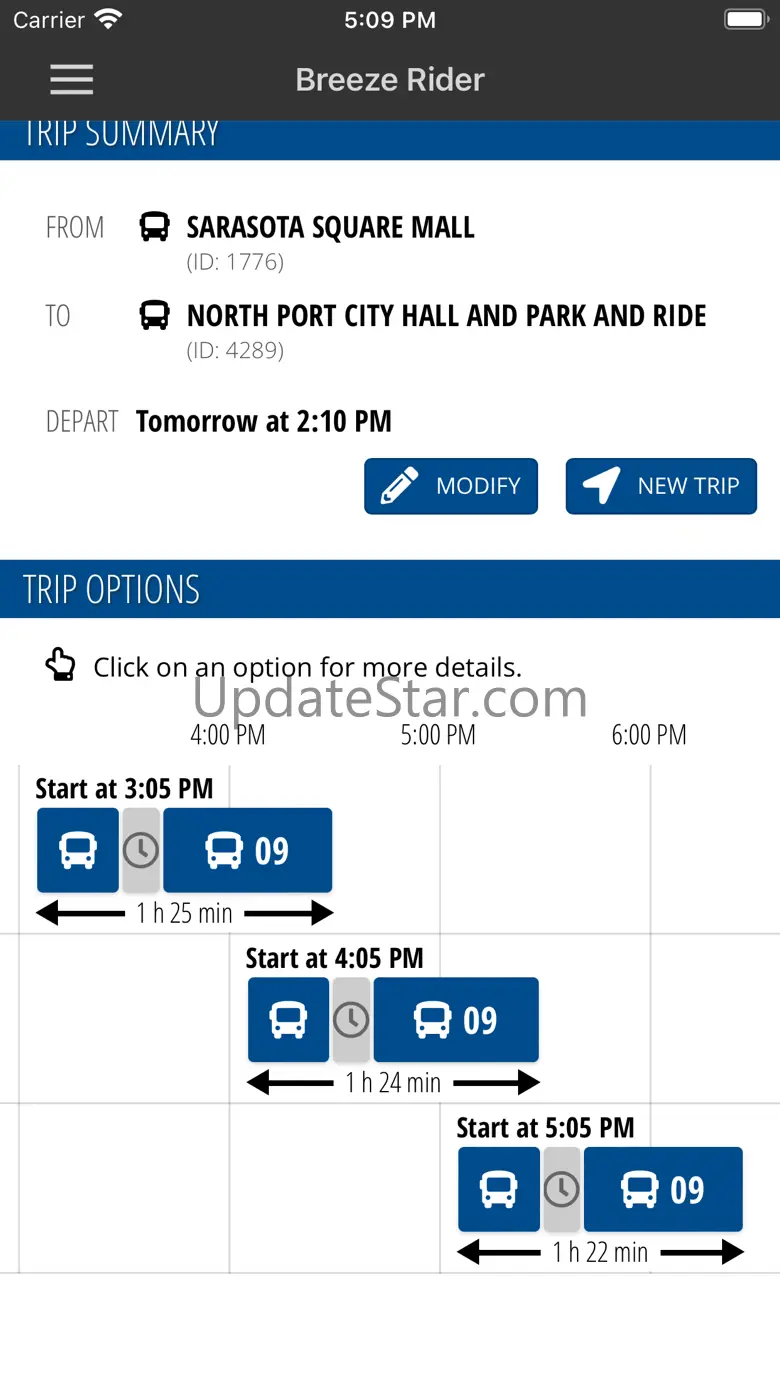Click the clock wait icon in 4:05 PM trip
The height and width of the screenshot is (1387, 780).
(351, 1020)
